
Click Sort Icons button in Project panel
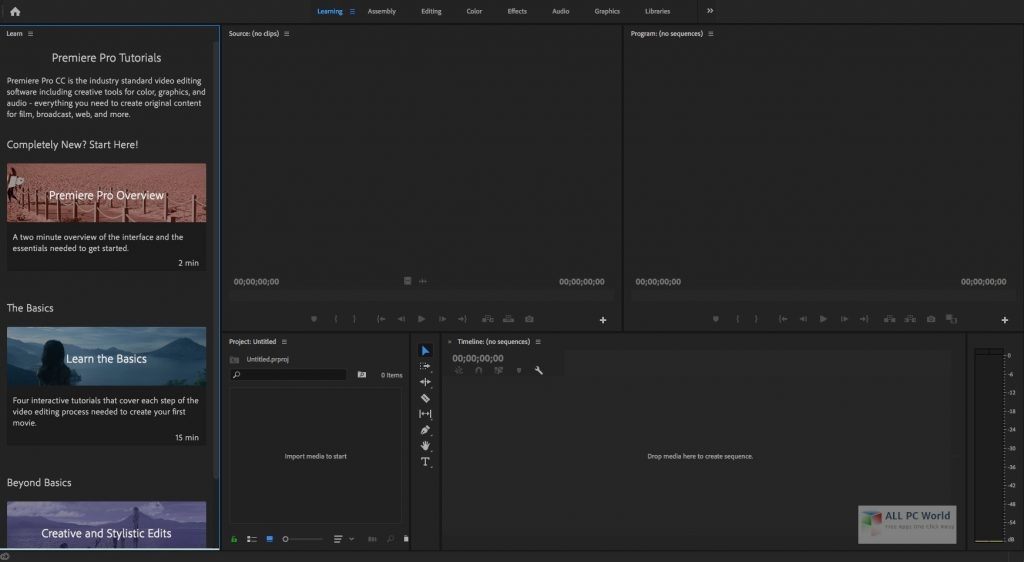point(338,539)
